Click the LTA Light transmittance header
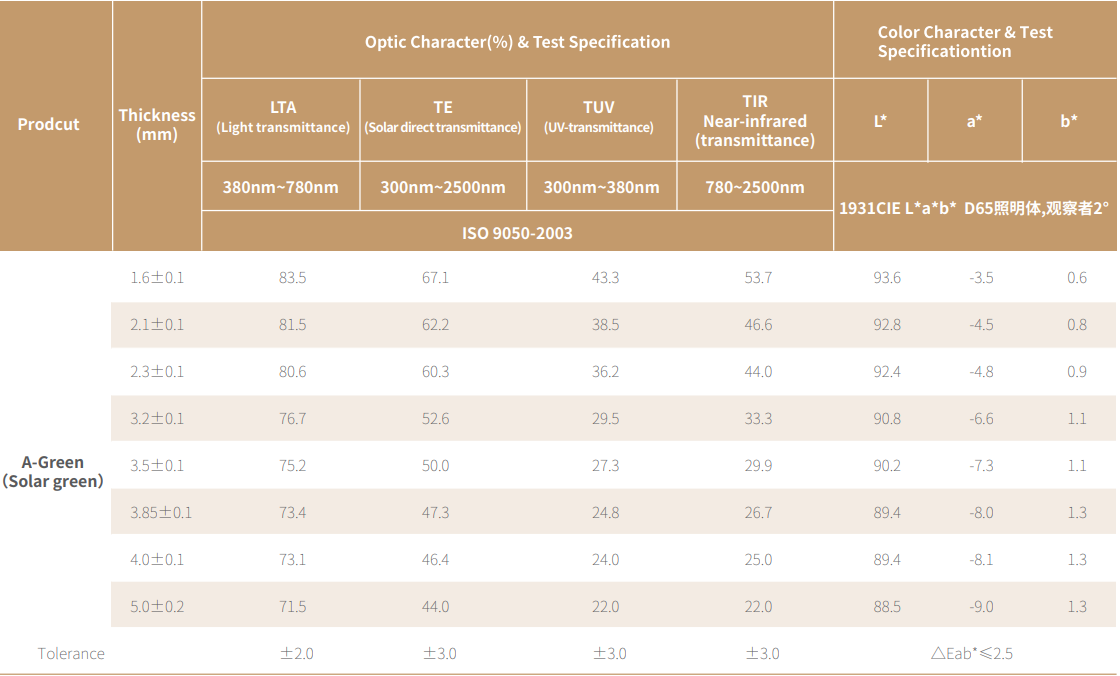The width and height of the screenshot is (1120, 676). (x=282, y=117)
